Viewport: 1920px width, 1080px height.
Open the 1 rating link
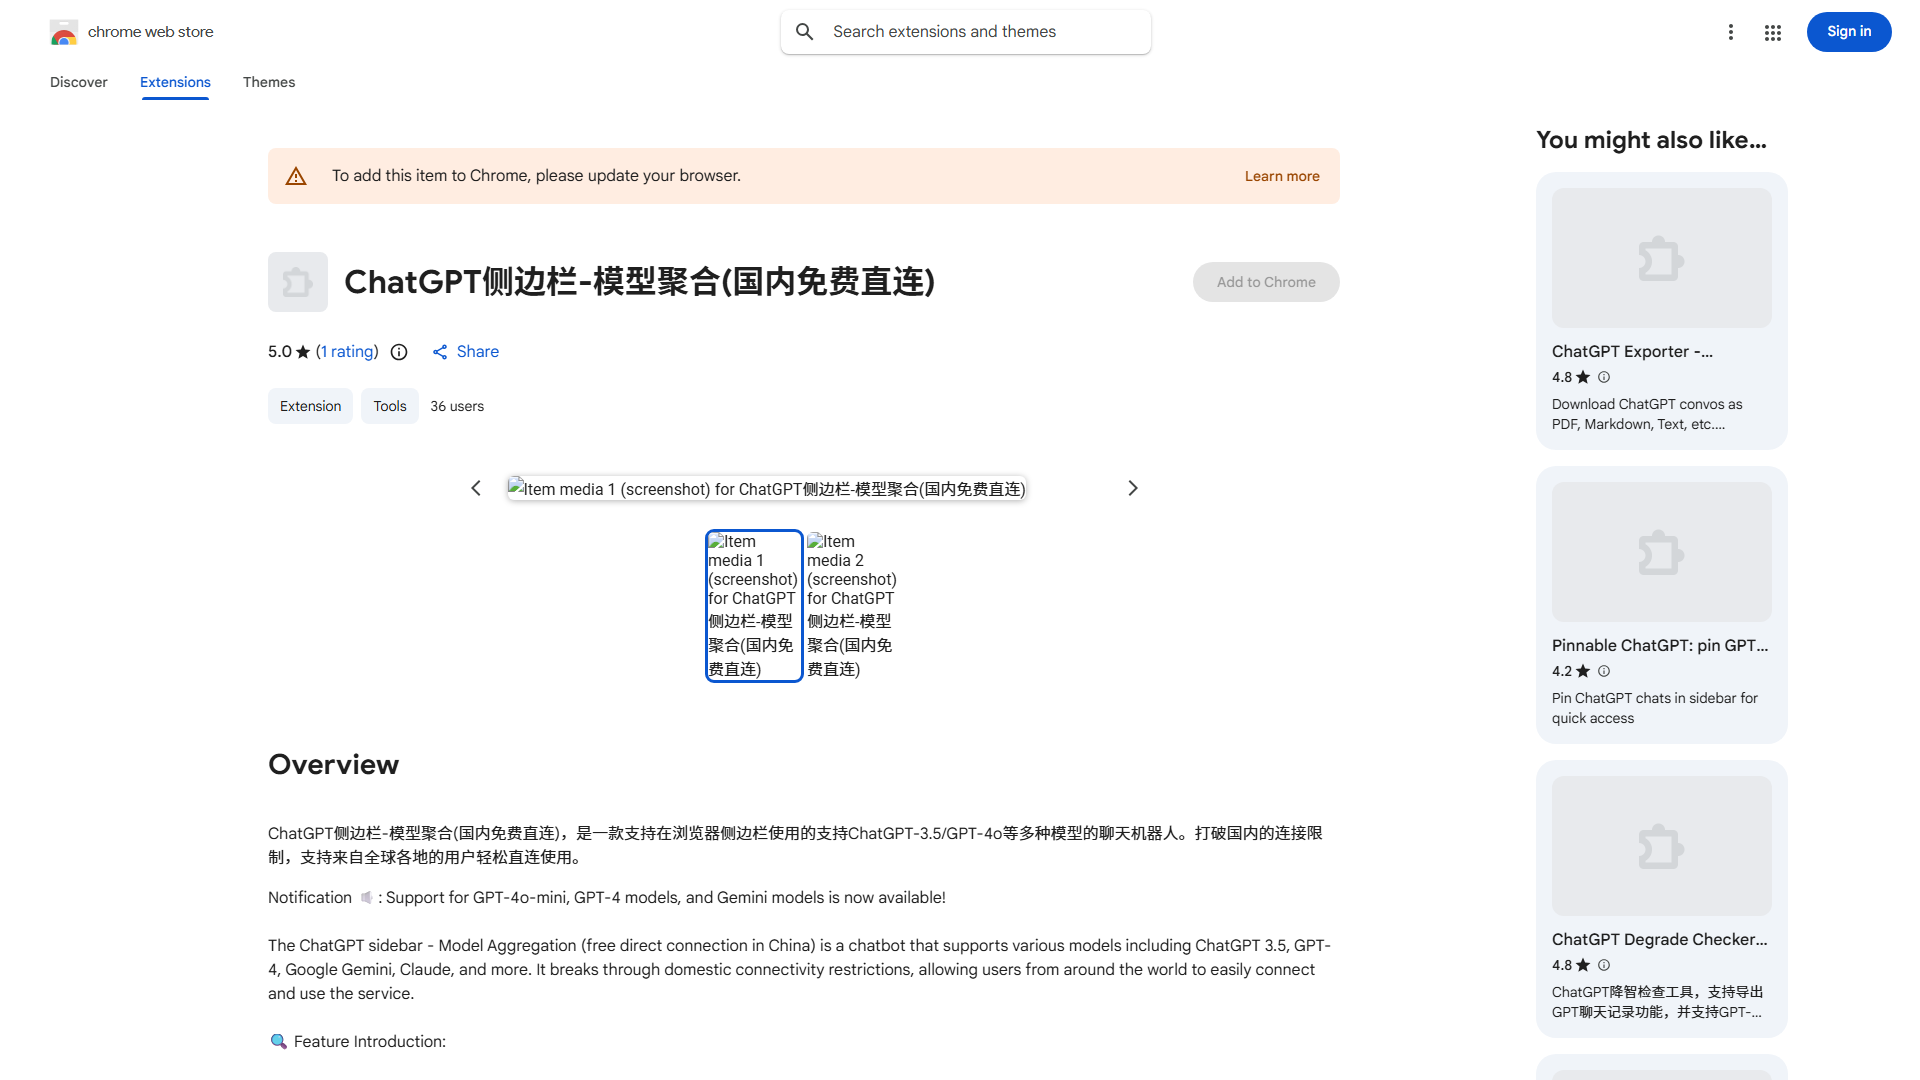346,351
